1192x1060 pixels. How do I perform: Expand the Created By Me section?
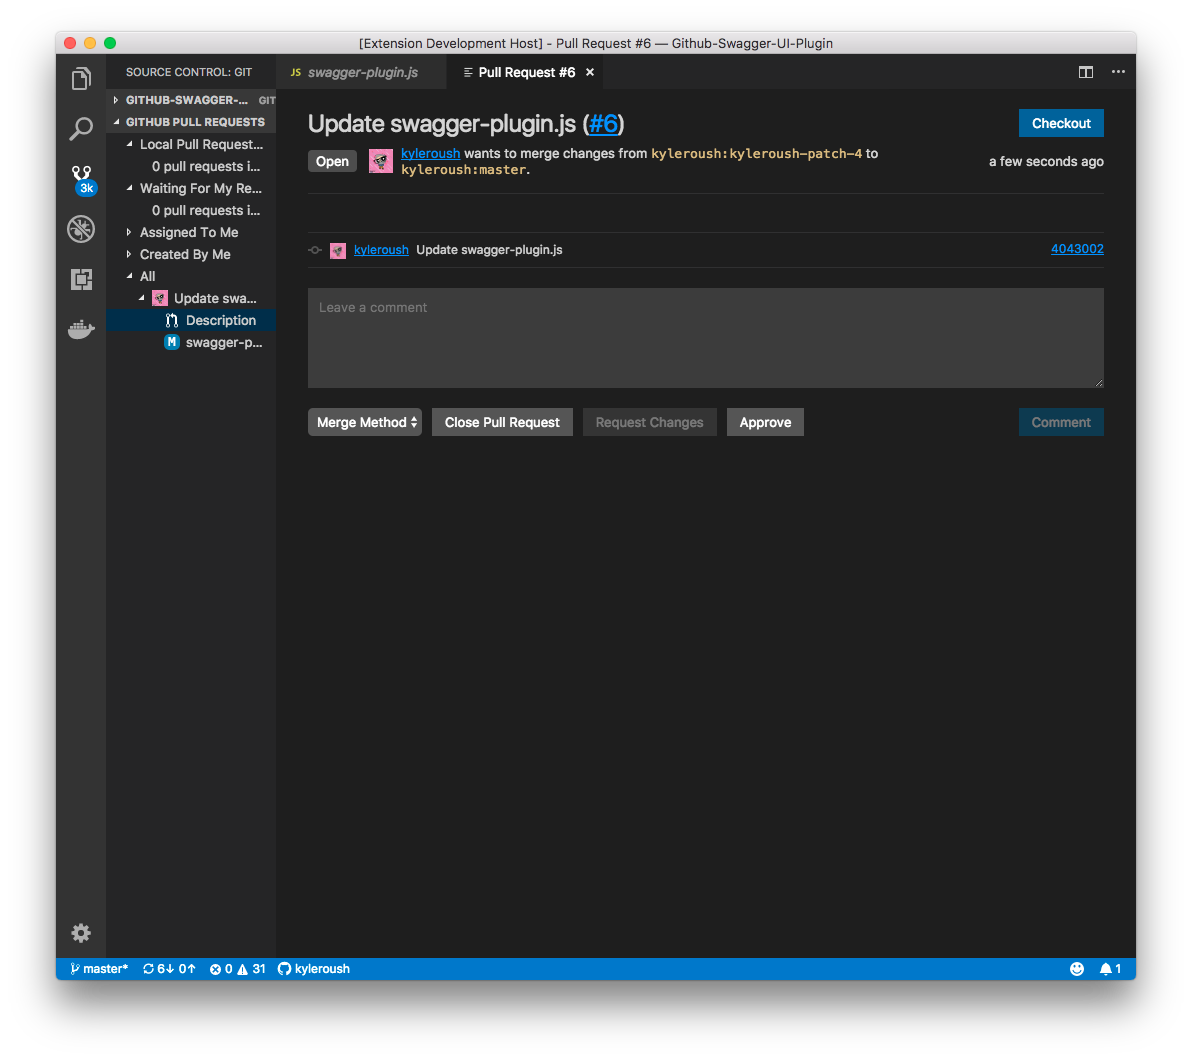click(183, 254)
